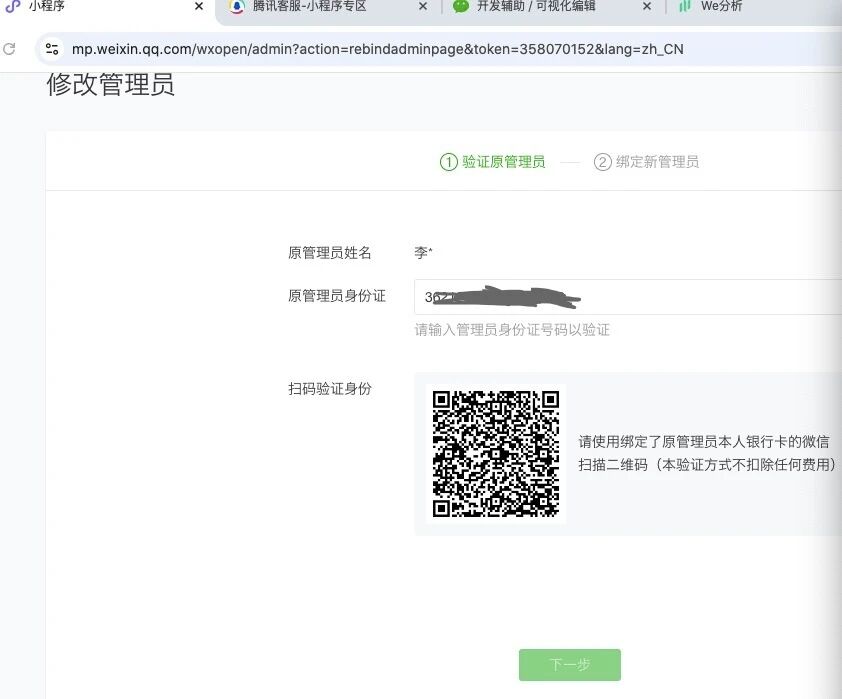Close the 腾讯客服-小程序专区 tab
The width and height of the screenshot is (842, 699).
point(423,6)
